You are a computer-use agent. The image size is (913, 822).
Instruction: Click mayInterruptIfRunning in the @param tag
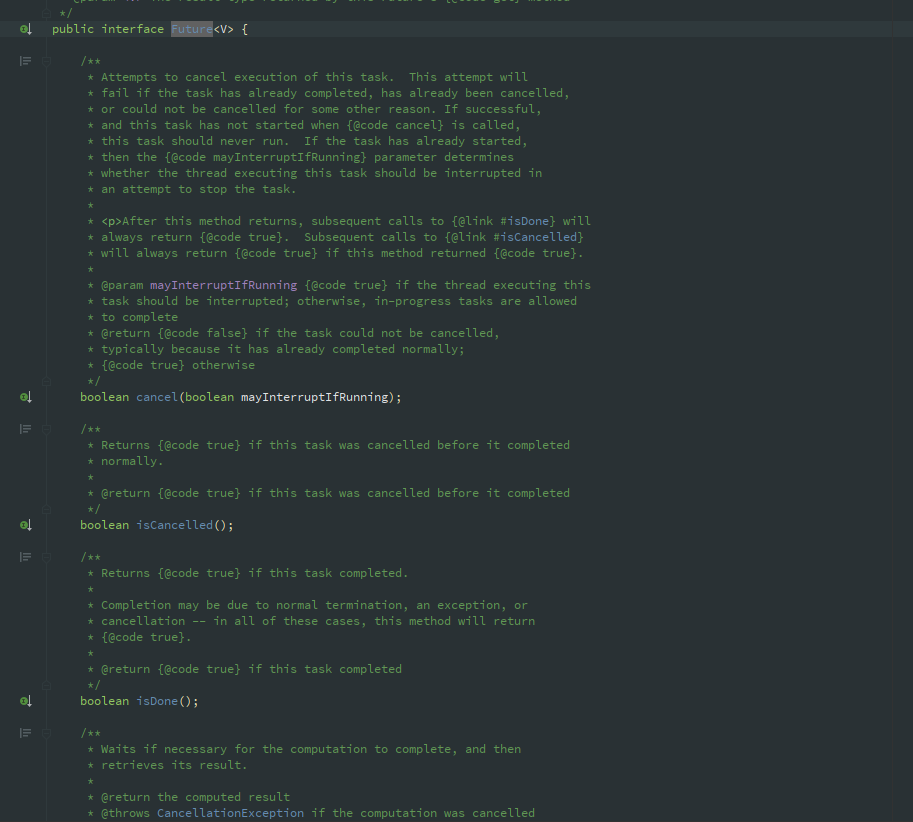pos(224,285)
